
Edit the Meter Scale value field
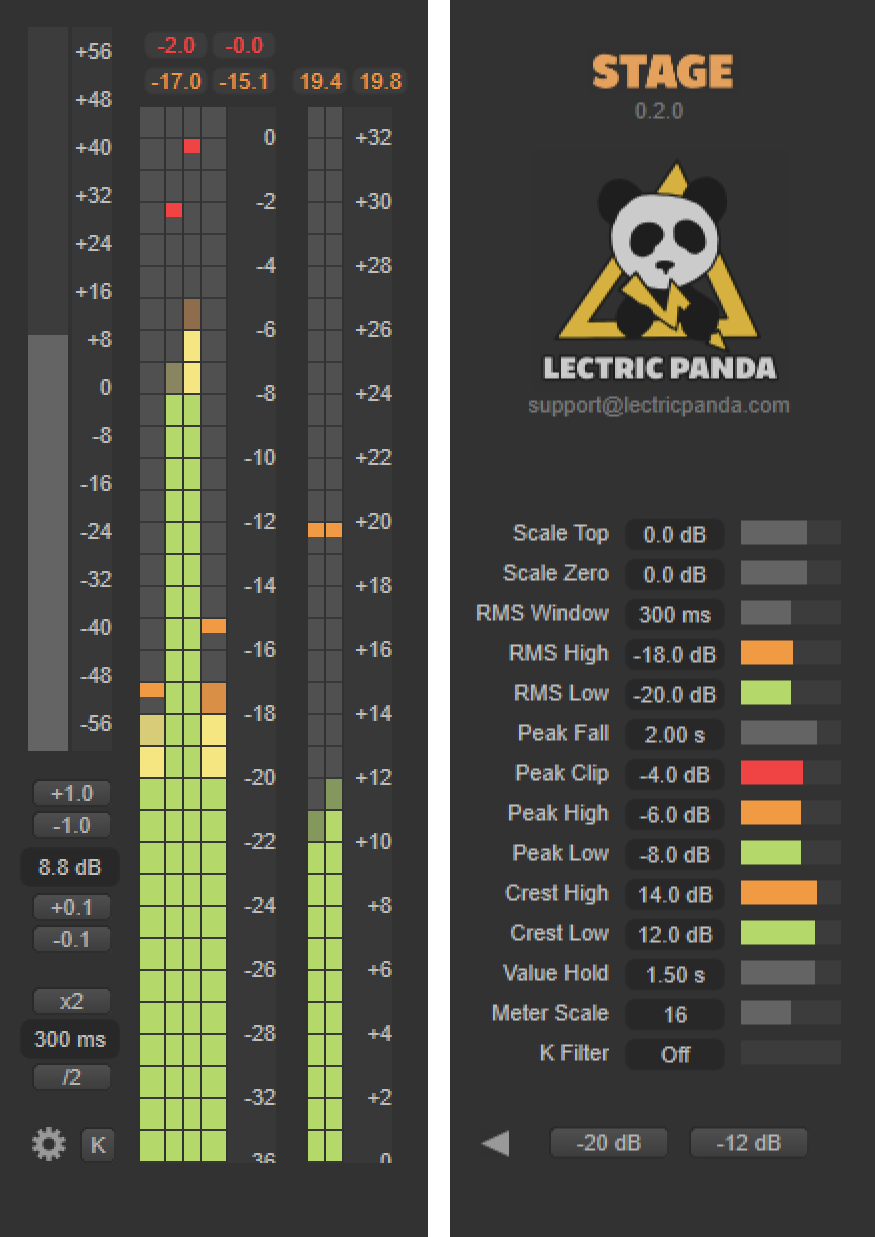(x=675, y=1014)
